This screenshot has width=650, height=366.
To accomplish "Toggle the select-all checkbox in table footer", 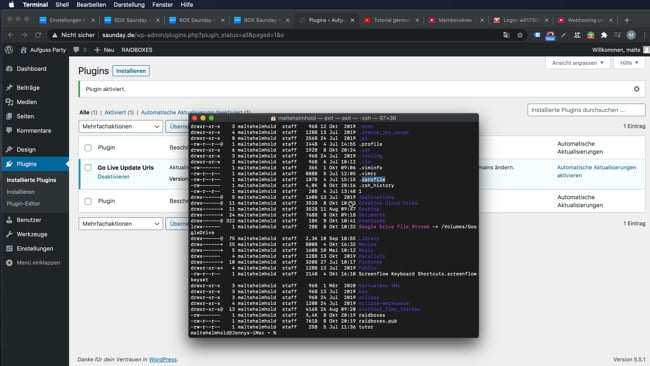I will click(88, 201).
